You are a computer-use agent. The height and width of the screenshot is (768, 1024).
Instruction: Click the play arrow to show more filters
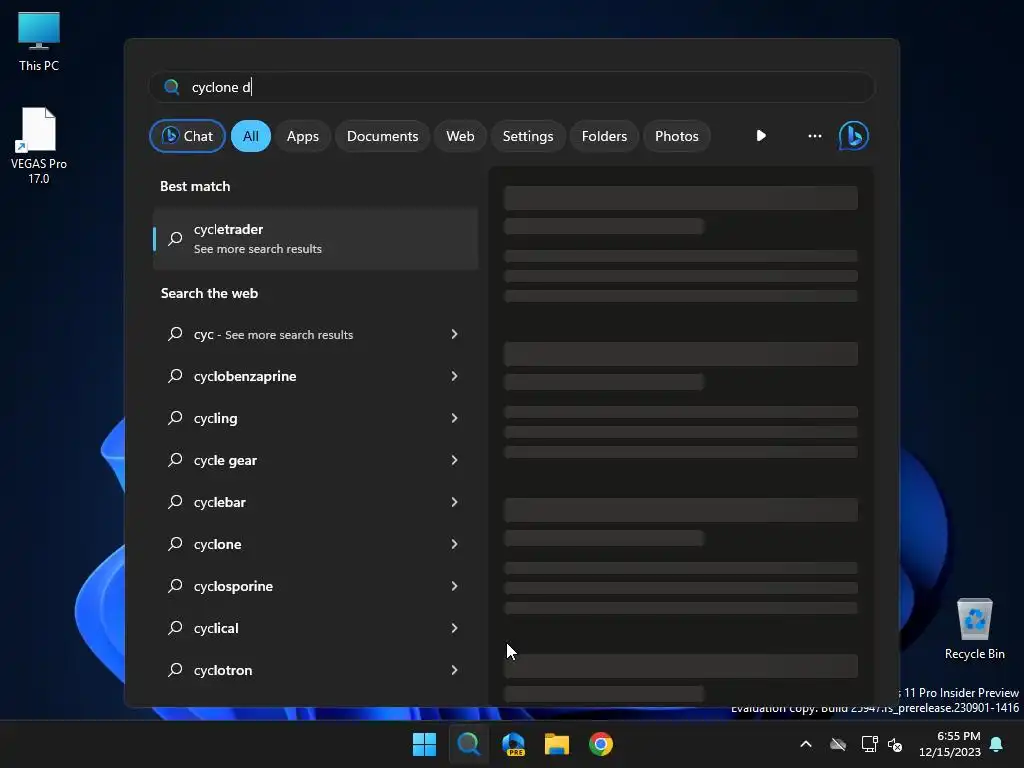coord(761,136)
